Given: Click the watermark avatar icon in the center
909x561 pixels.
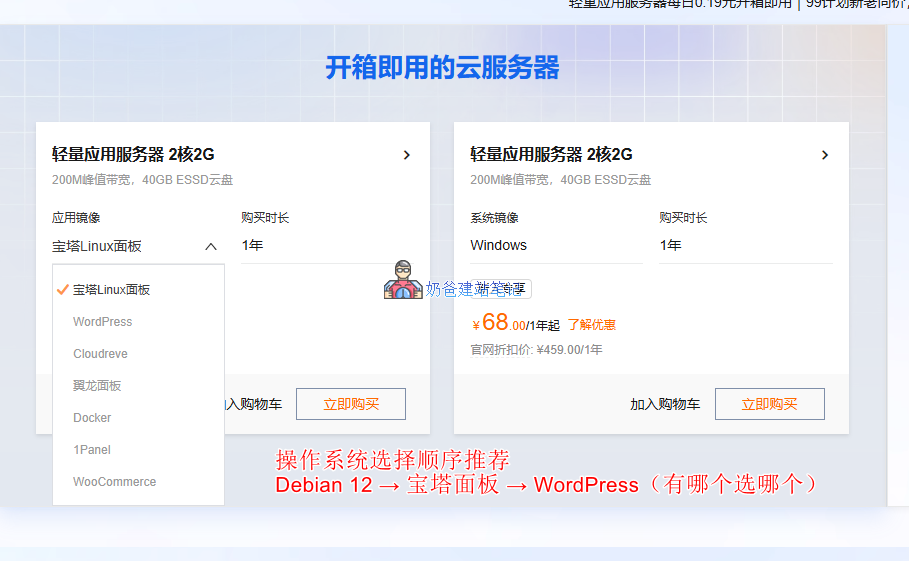Looking at the screenshot, I should (402, 280).
